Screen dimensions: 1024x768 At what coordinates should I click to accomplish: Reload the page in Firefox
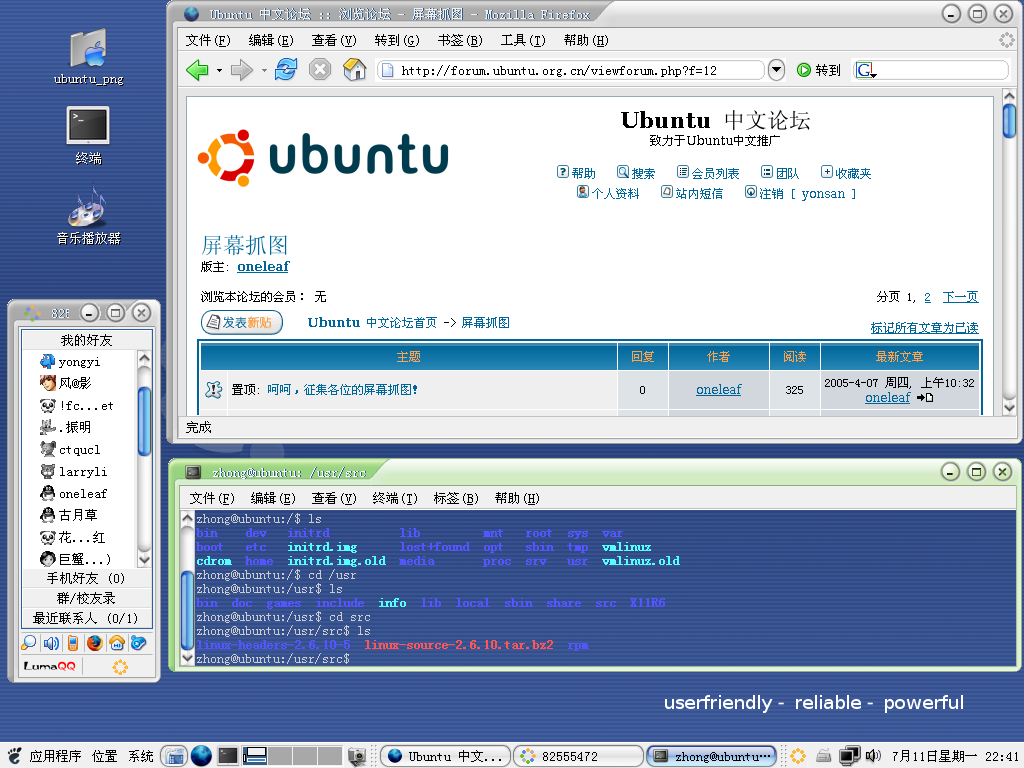click(285, 69)
